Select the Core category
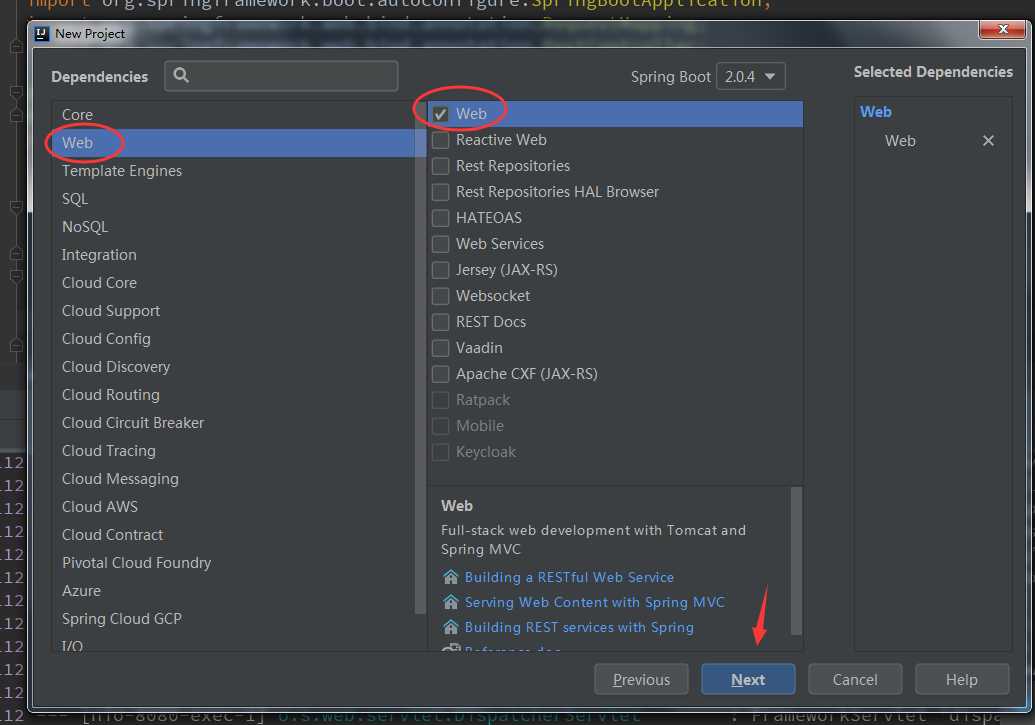The height and width of the screenshot is (725, 1035). (234, 115)
